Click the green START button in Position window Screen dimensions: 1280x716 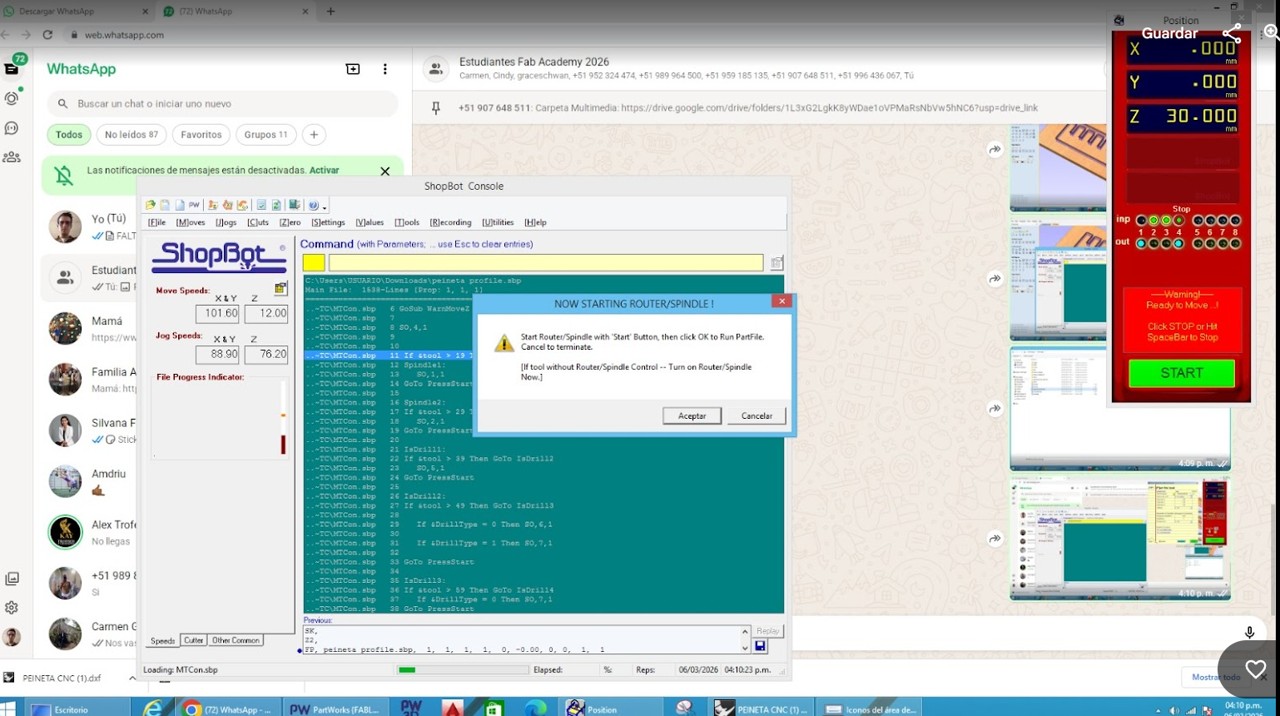(x=1181, y=373)
